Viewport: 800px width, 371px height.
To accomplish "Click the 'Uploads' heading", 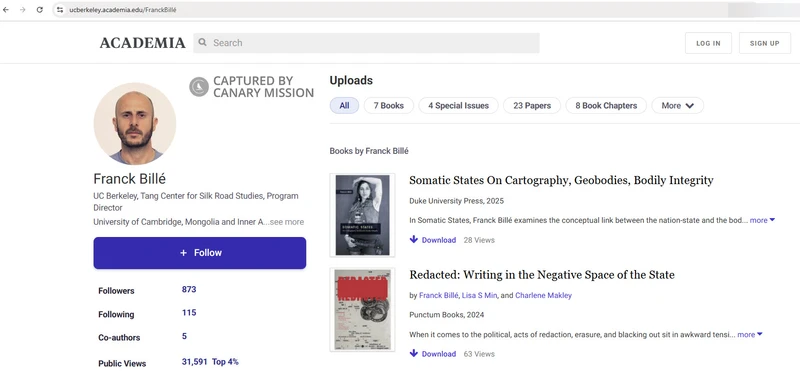I will [x=351, y=81].
